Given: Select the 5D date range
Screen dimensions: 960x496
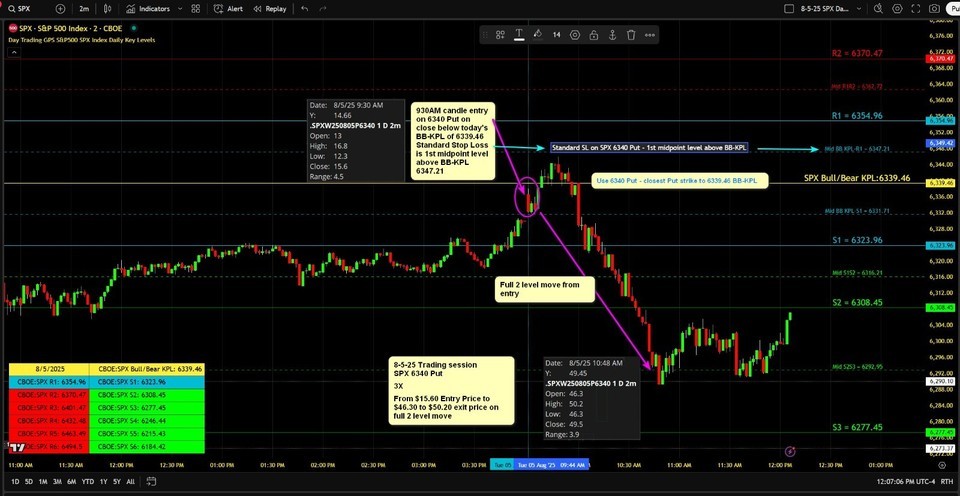Looking at the screenshot, I should [x=29, y=482].
